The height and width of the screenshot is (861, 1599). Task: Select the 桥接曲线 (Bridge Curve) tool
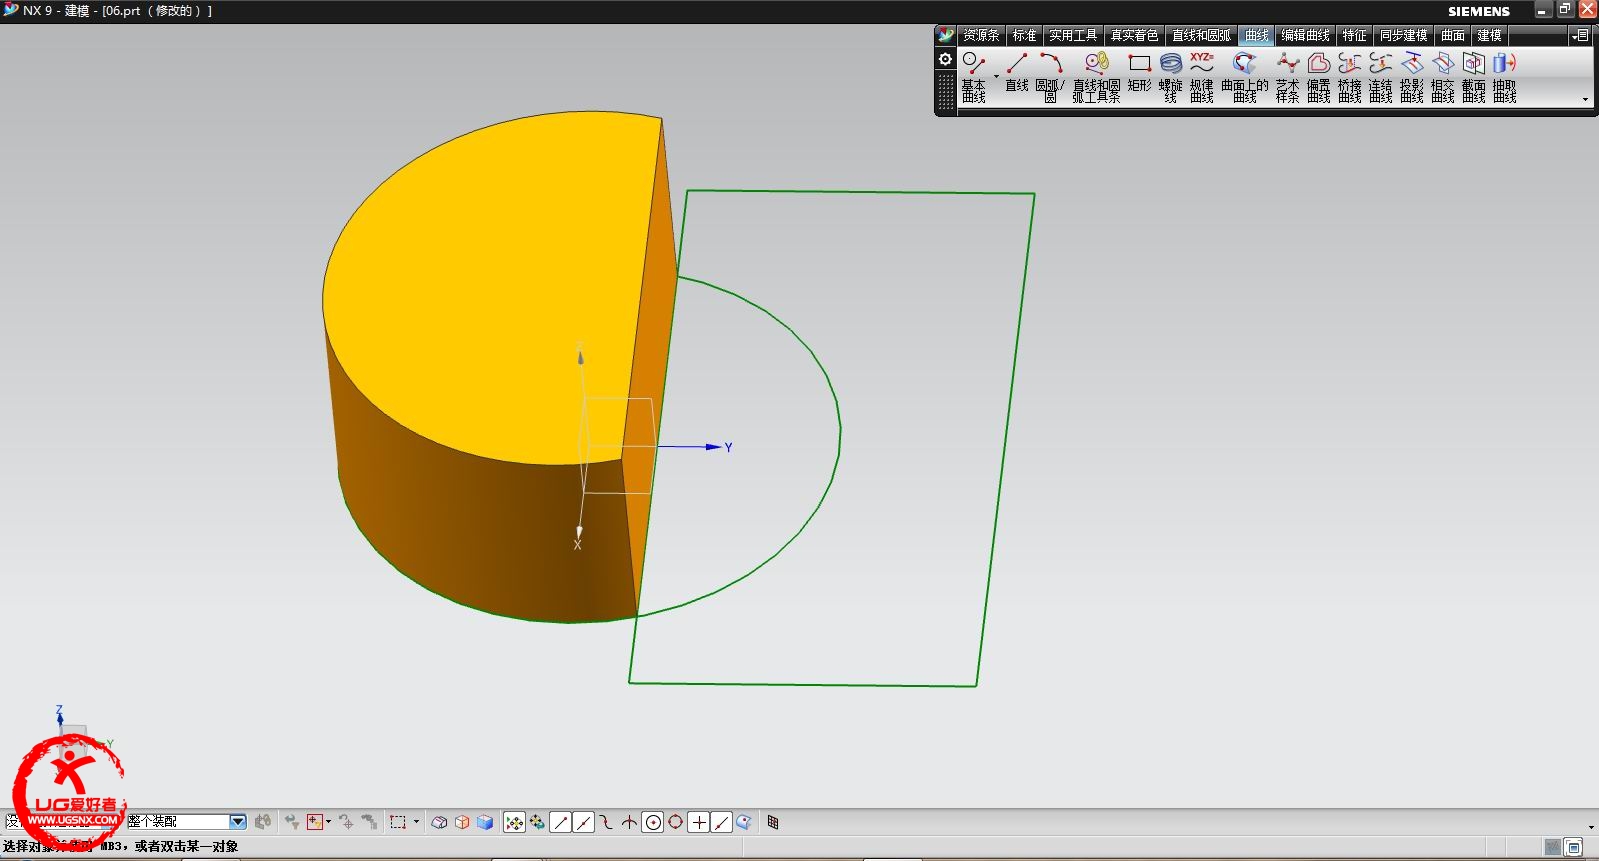1350,77
